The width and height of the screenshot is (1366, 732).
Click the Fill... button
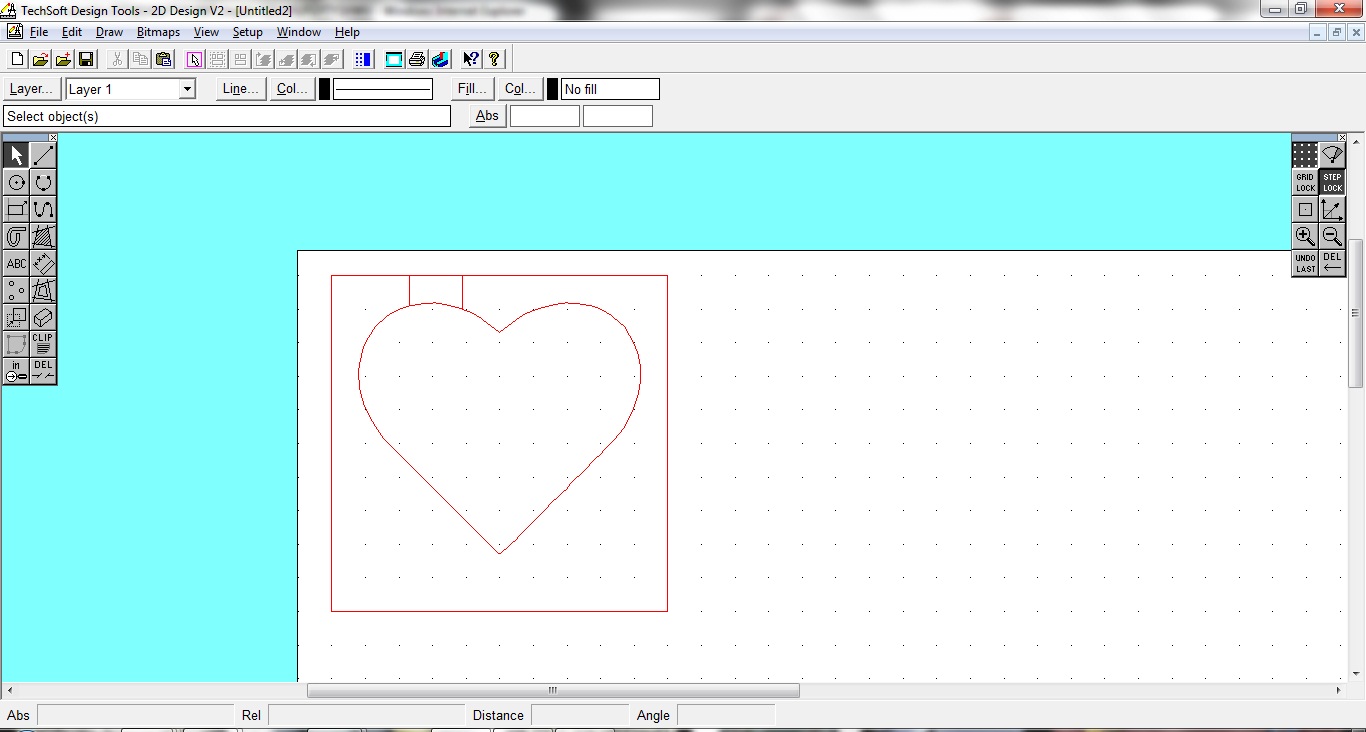point(472,89)
